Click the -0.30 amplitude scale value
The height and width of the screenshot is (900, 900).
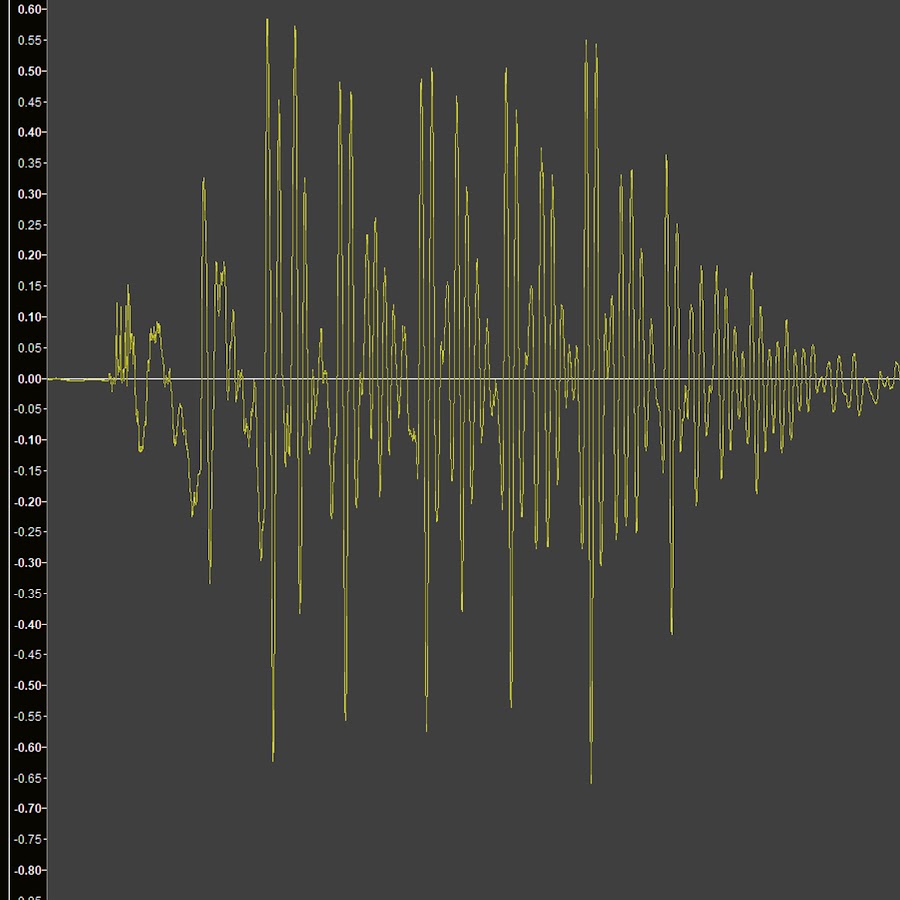click(28, 563)
